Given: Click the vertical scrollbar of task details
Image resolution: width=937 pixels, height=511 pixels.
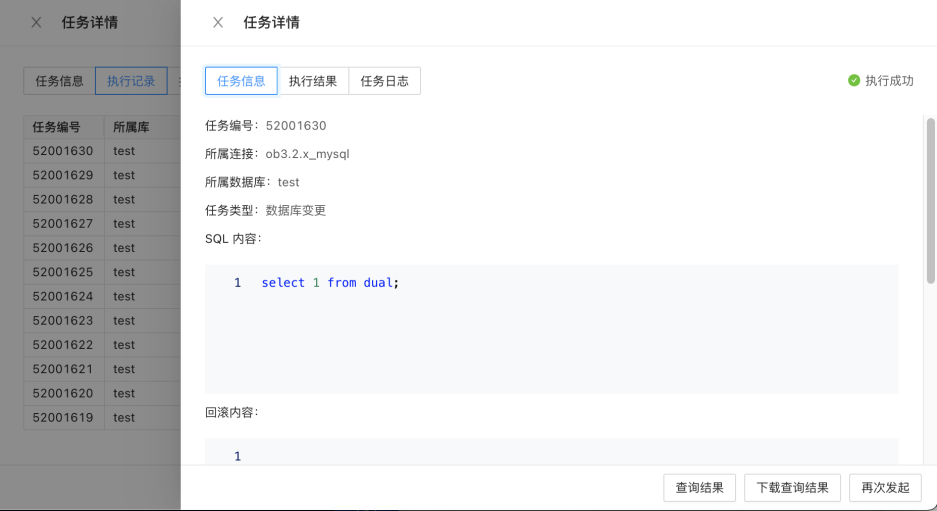Looking at the screenshot, I should pos(930,201).
